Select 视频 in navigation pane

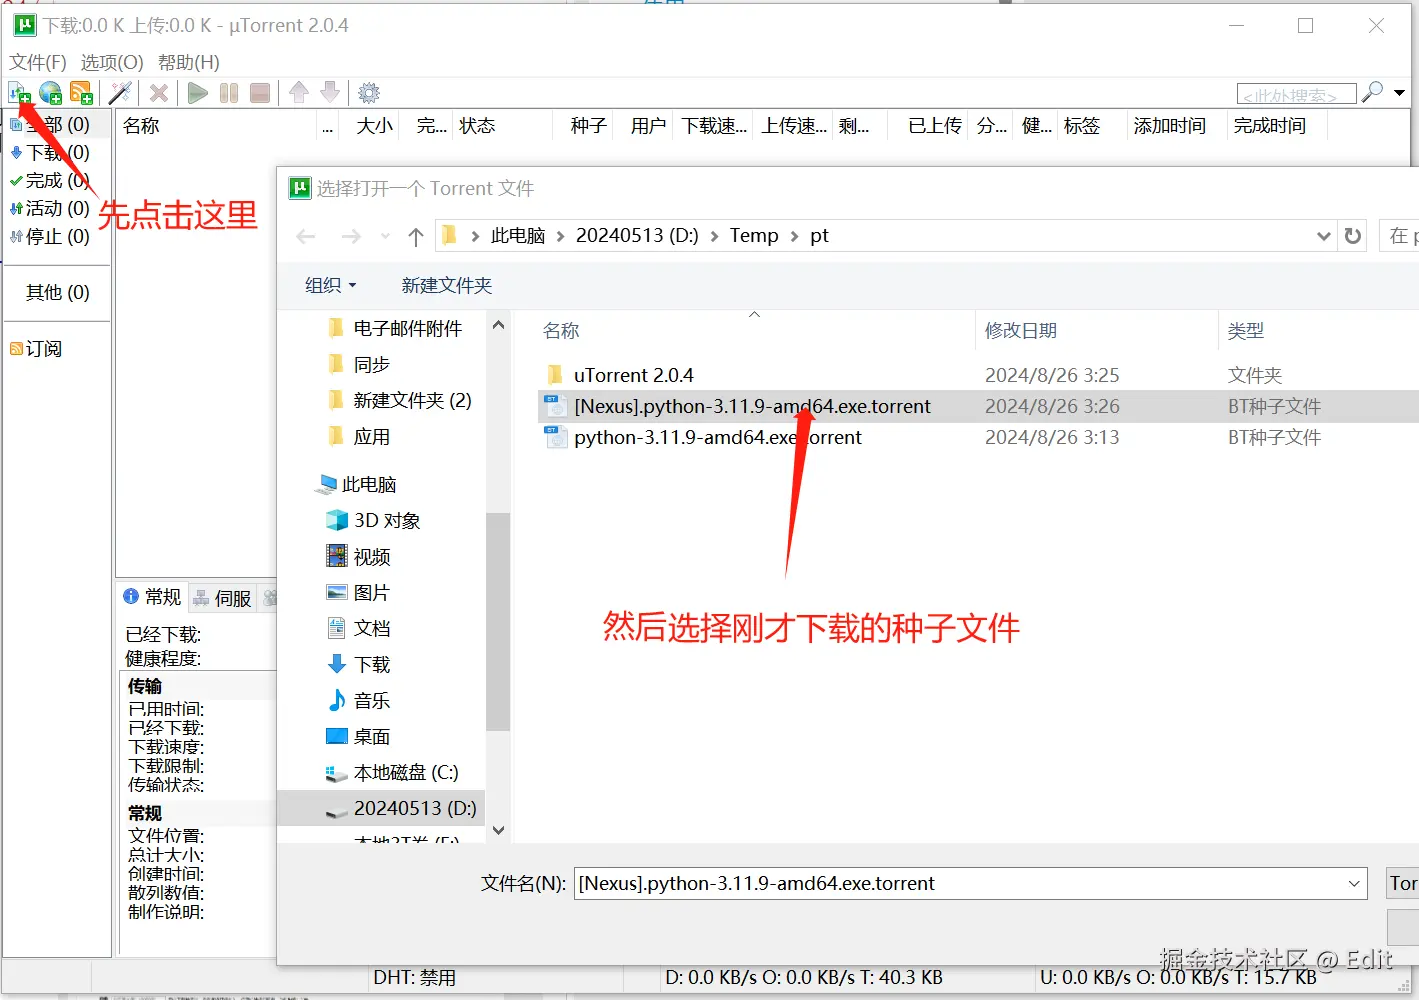tap(359, 557)
